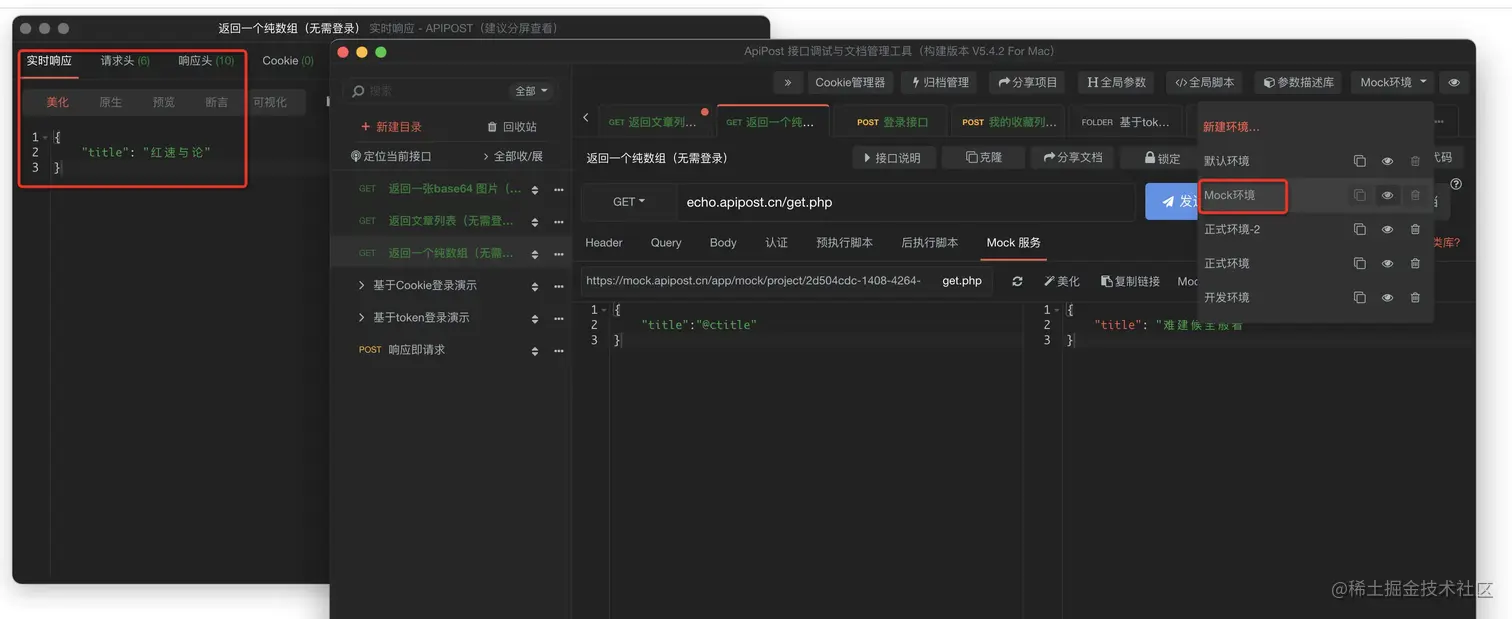The image size is (1512, 619).
Task: Toggle the eye icon in top toolbar
Action: (x=1453, y=82)
